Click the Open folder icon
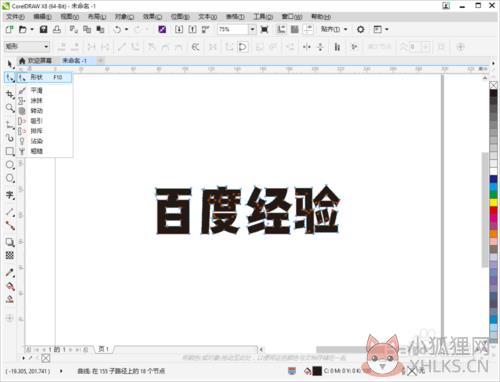Viewport: 500px width, 382px height. (x=22, y=29)
